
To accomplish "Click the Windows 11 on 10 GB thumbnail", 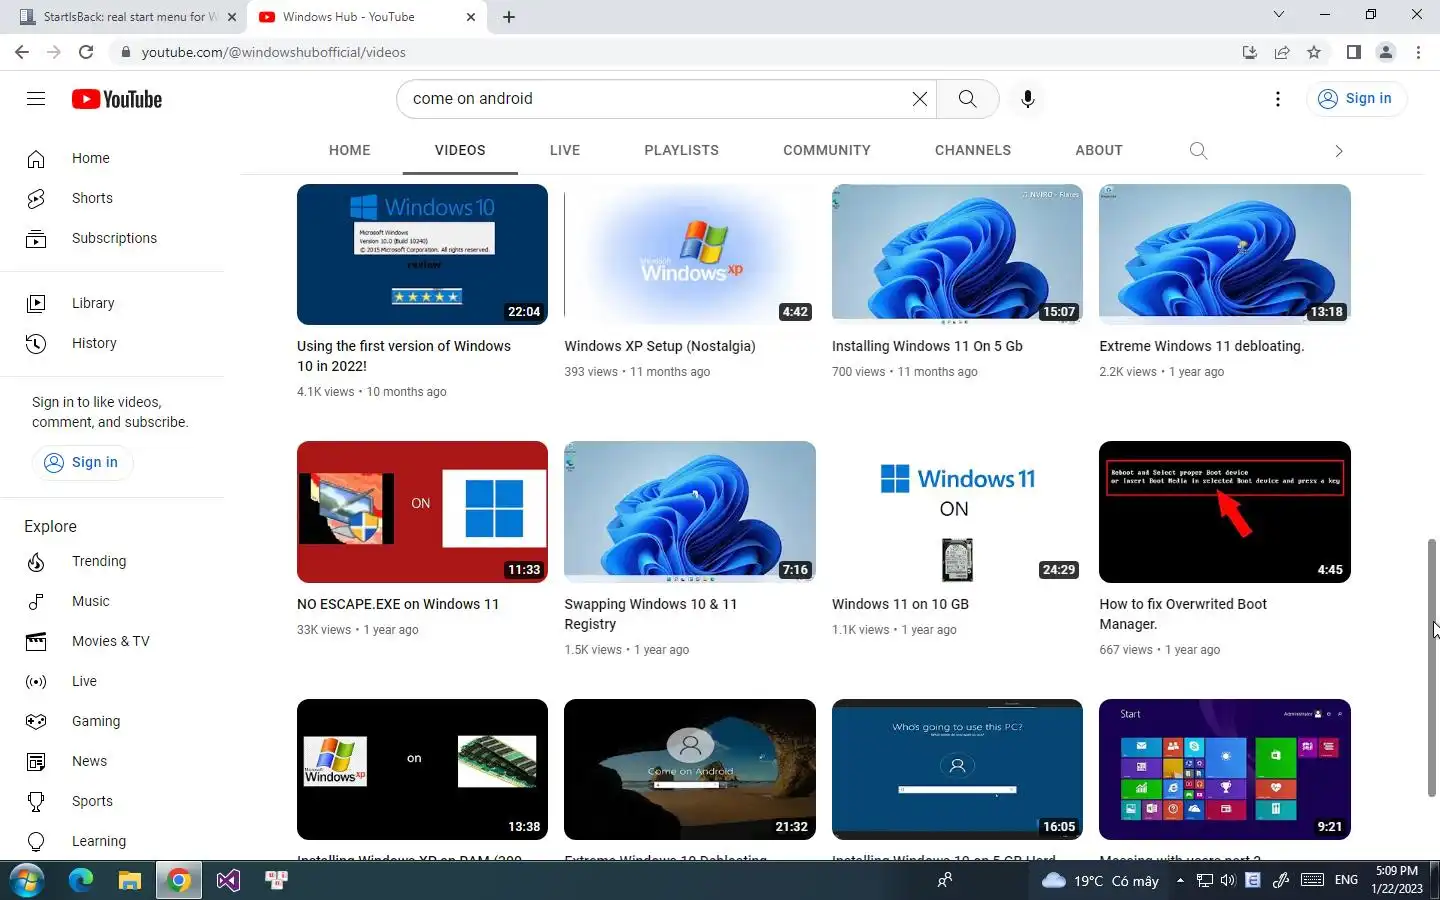I will [957, 512].
